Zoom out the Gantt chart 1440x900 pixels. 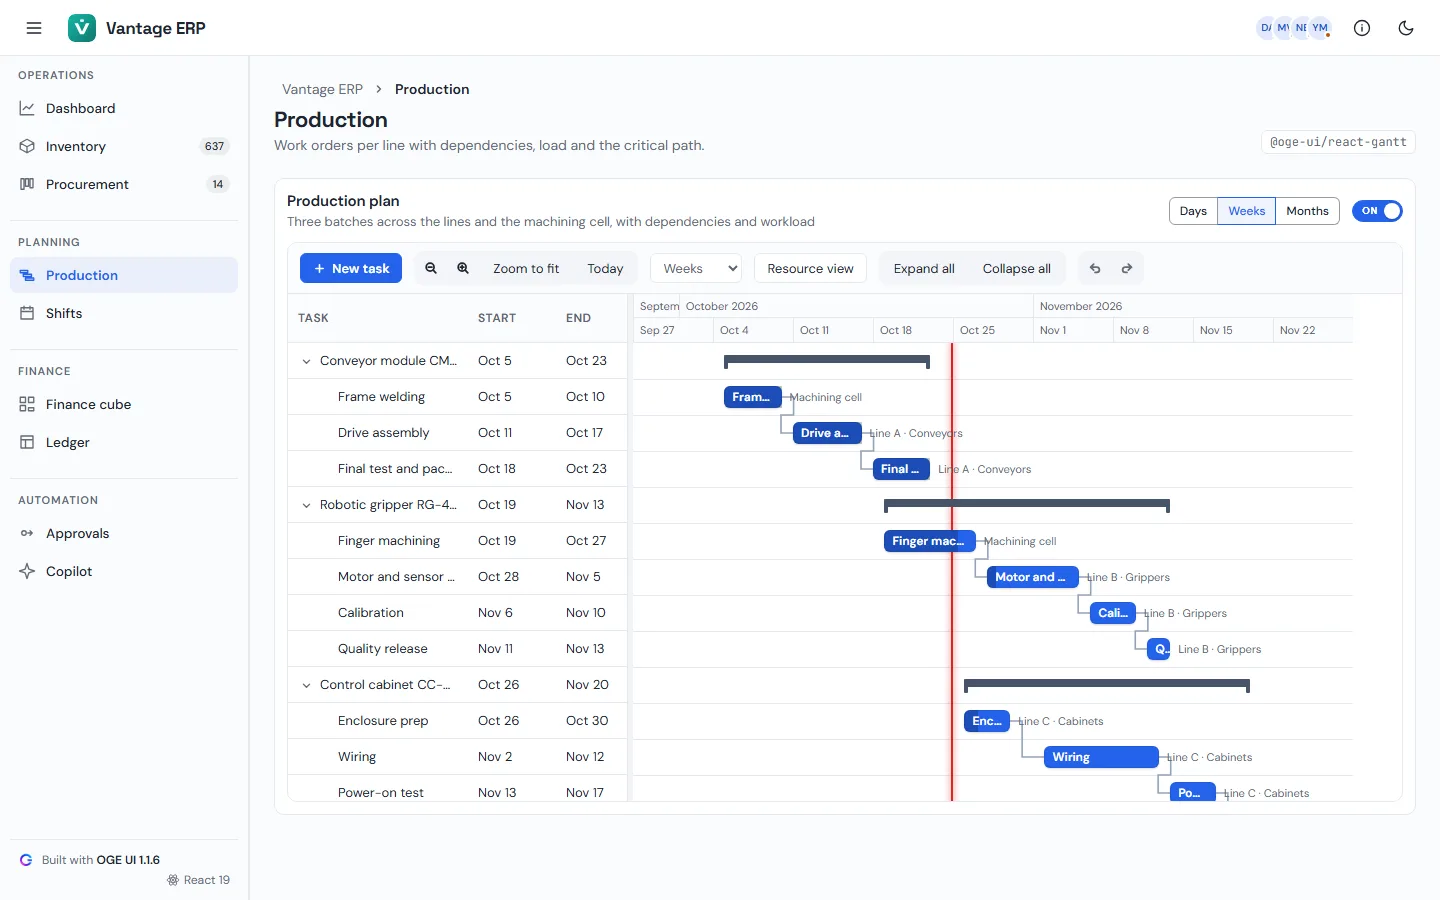coord(431,268)
